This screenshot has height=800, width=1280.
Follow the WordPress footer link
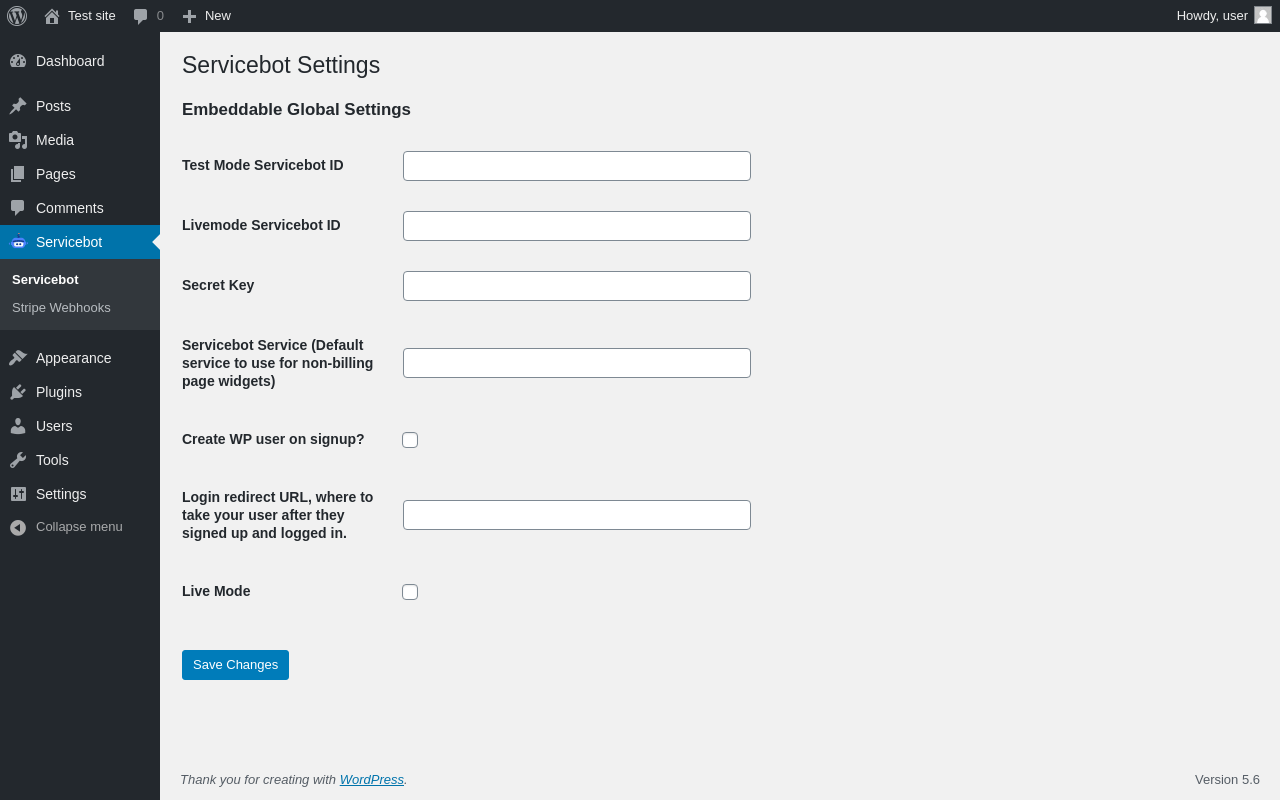pyautogui.click(x=371, y=780)
